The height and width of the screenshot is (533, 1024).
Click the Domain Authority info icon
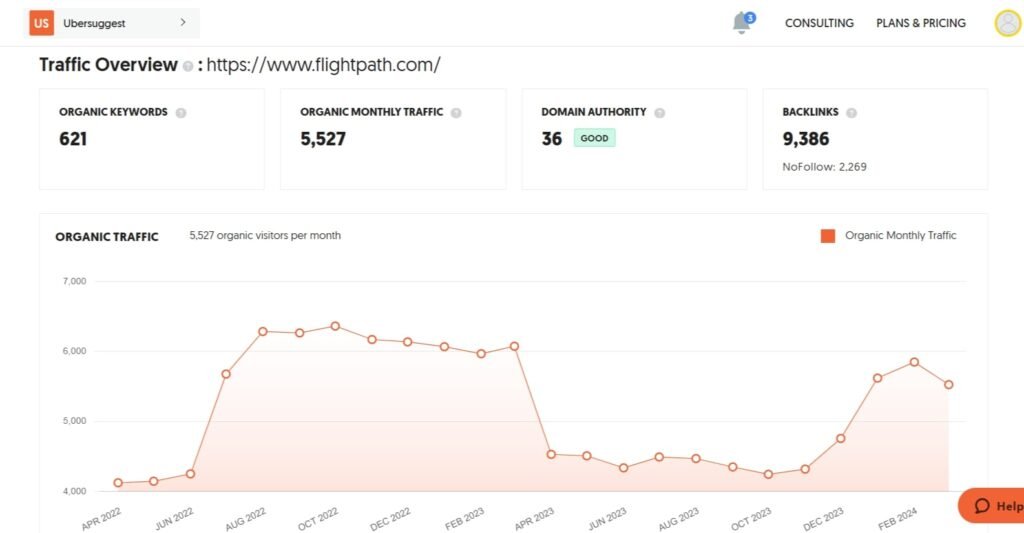660,112
